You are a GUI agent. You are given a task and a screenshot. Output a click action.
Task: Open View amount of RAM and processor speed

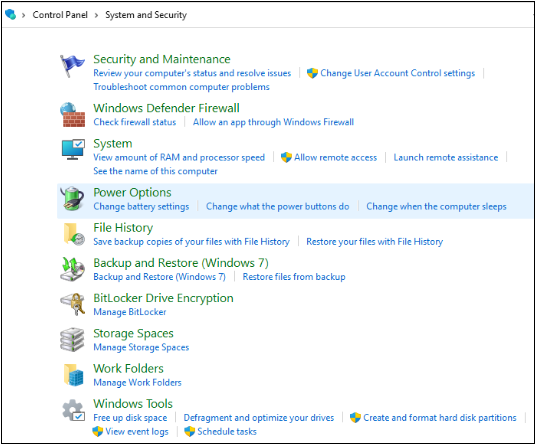tap(179, 157)
